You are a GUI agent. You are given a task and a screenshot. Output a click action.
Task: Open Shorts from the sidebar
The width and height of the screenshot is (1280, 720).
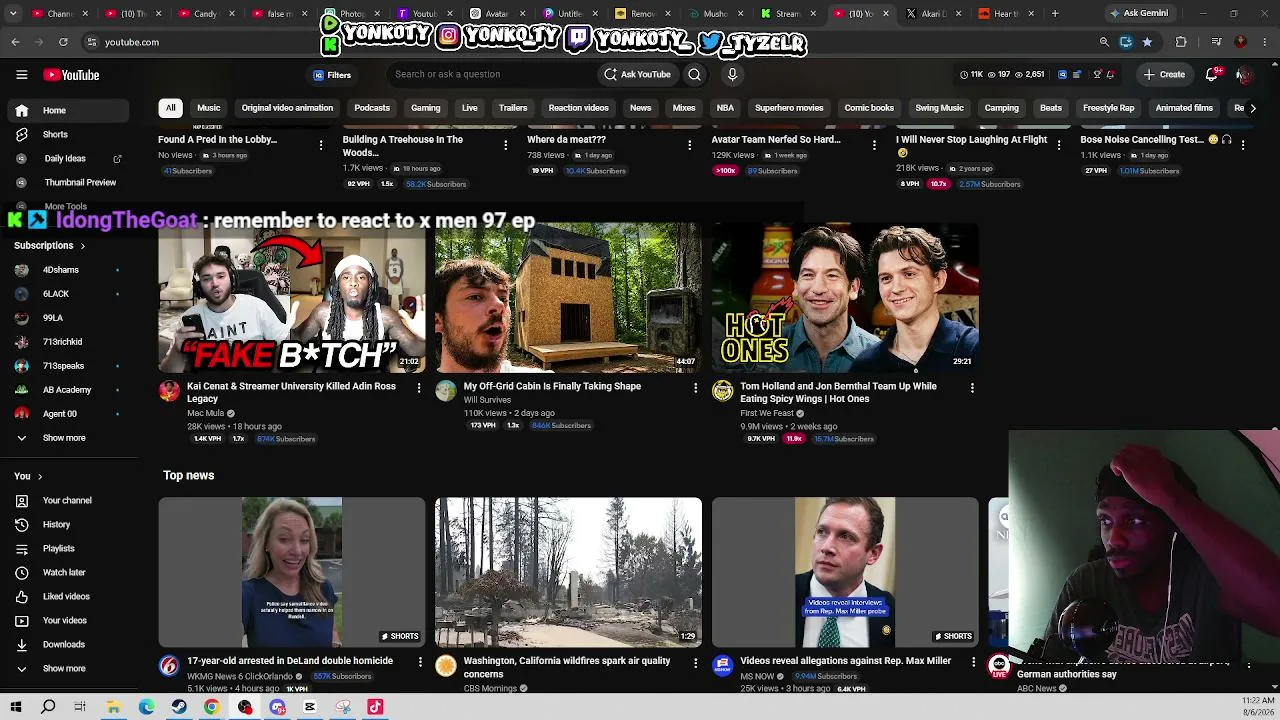pyautogui.click(x=56, y=134)
